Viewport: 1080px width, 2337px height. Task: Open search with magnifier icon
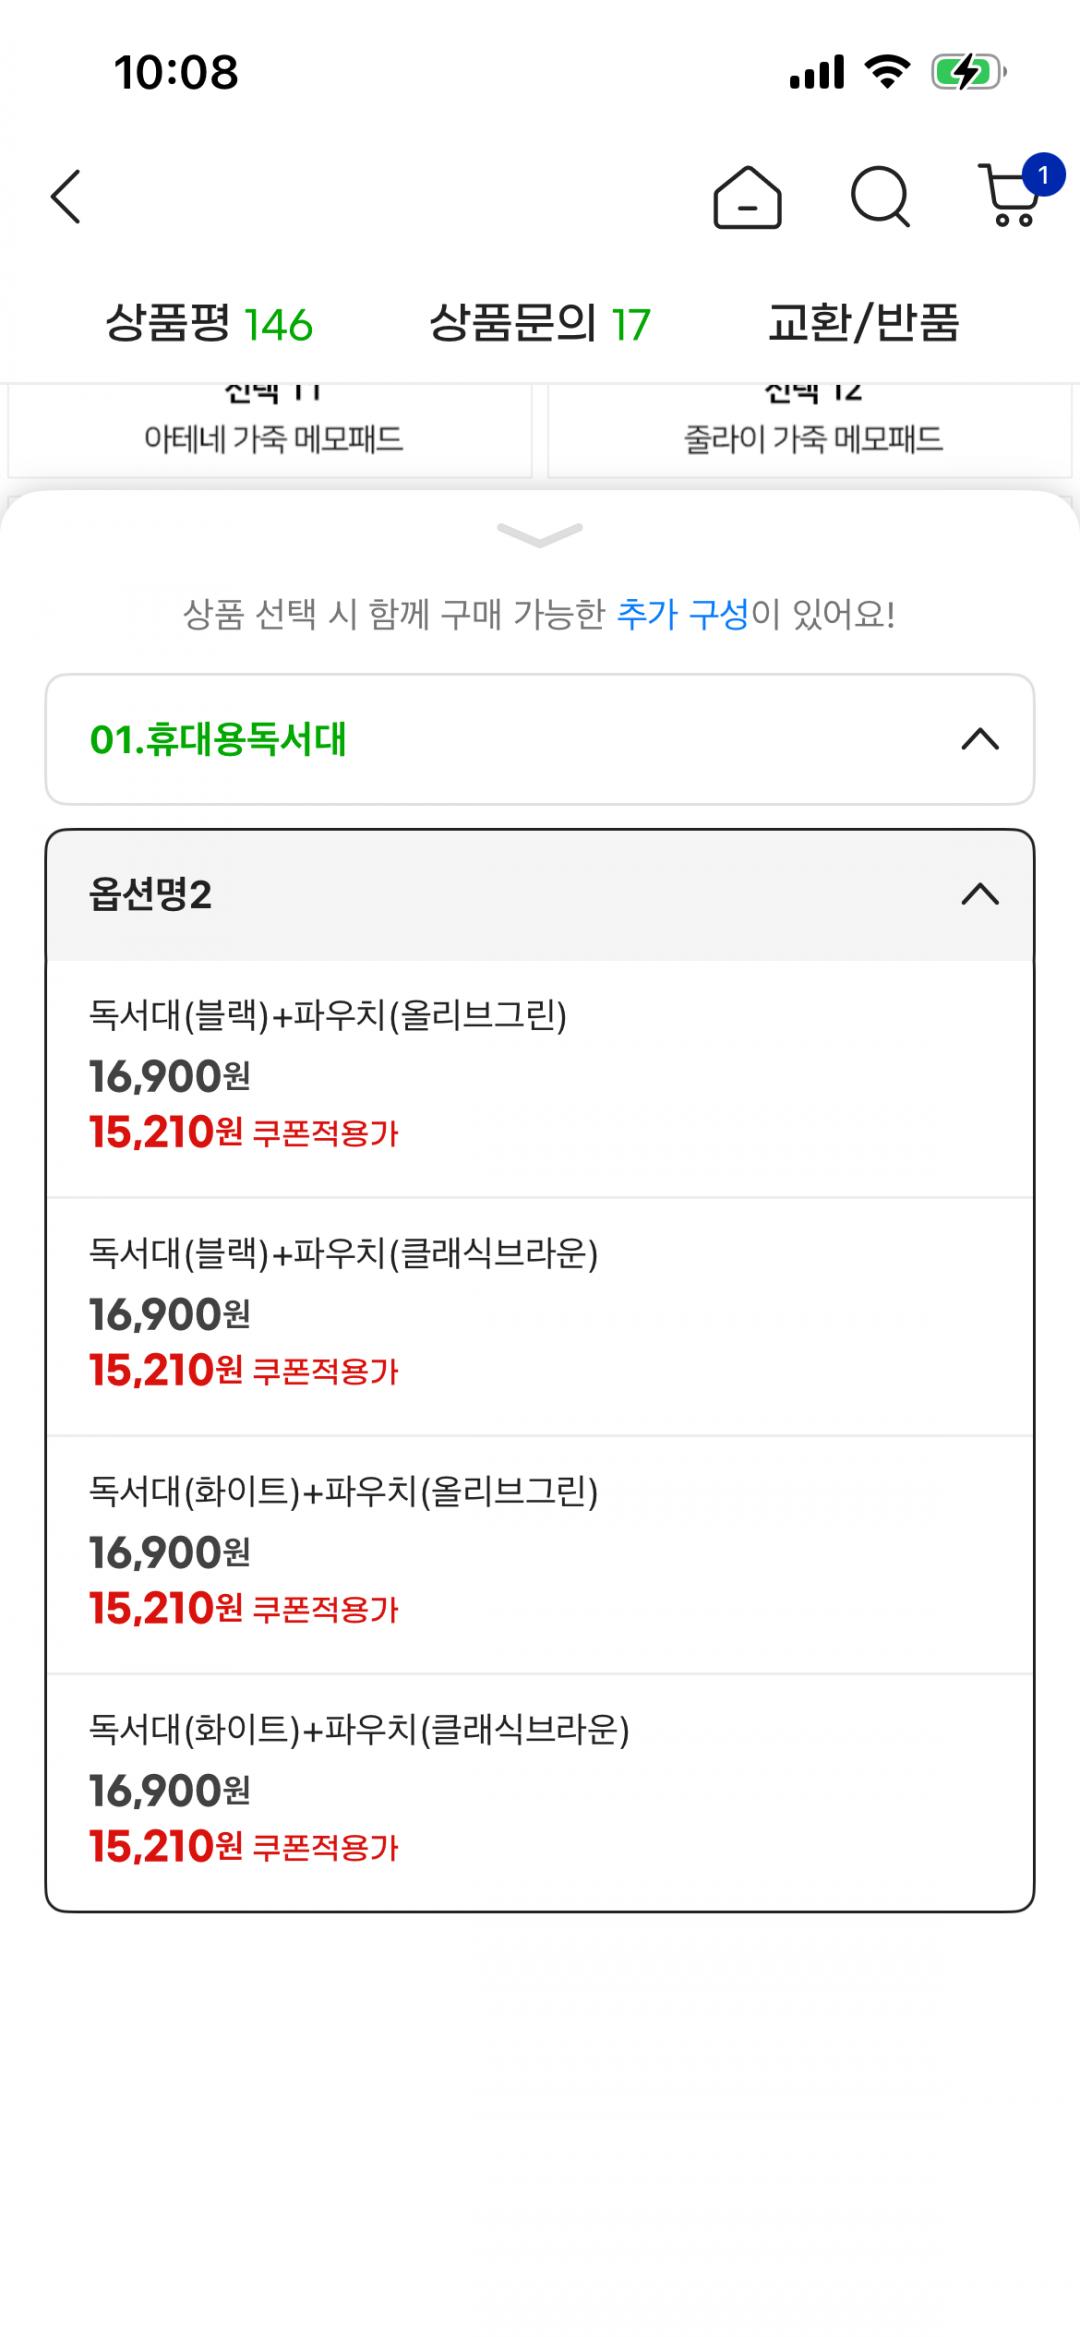point(880,197)
